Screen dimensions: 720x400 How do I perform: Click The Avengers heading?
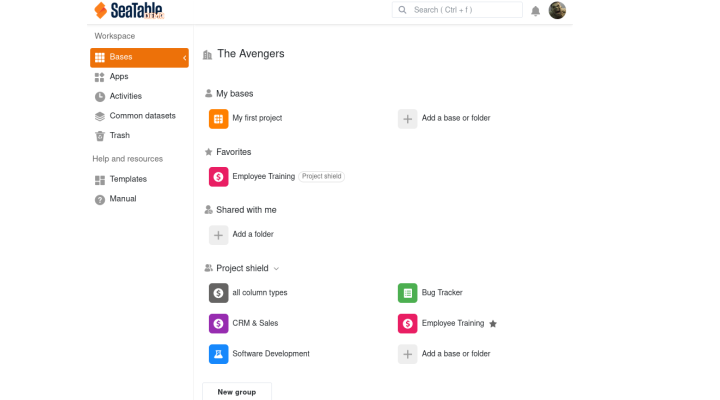(x=251, y=54)
